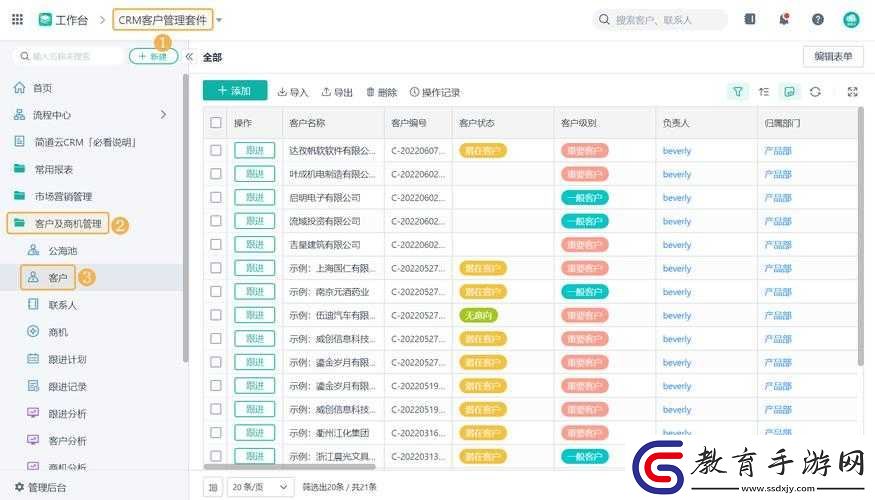
Task: Click the green 添加 button
Action: pyautogui.click(x=235, y=90)
